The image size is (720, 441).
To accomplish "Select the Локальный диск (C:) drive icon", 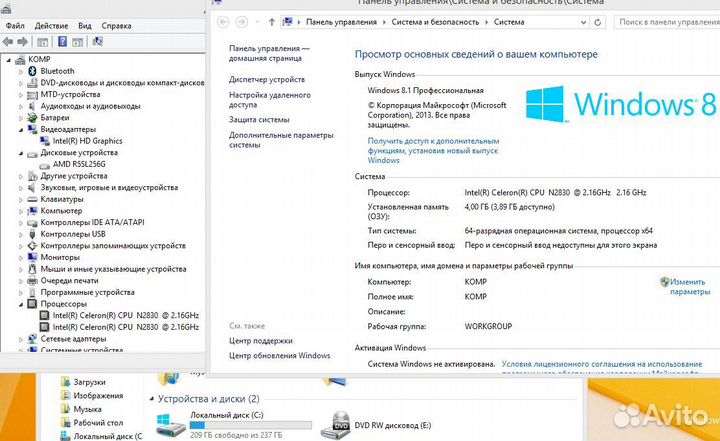I will pyautogui.click(x=171, y=425).
